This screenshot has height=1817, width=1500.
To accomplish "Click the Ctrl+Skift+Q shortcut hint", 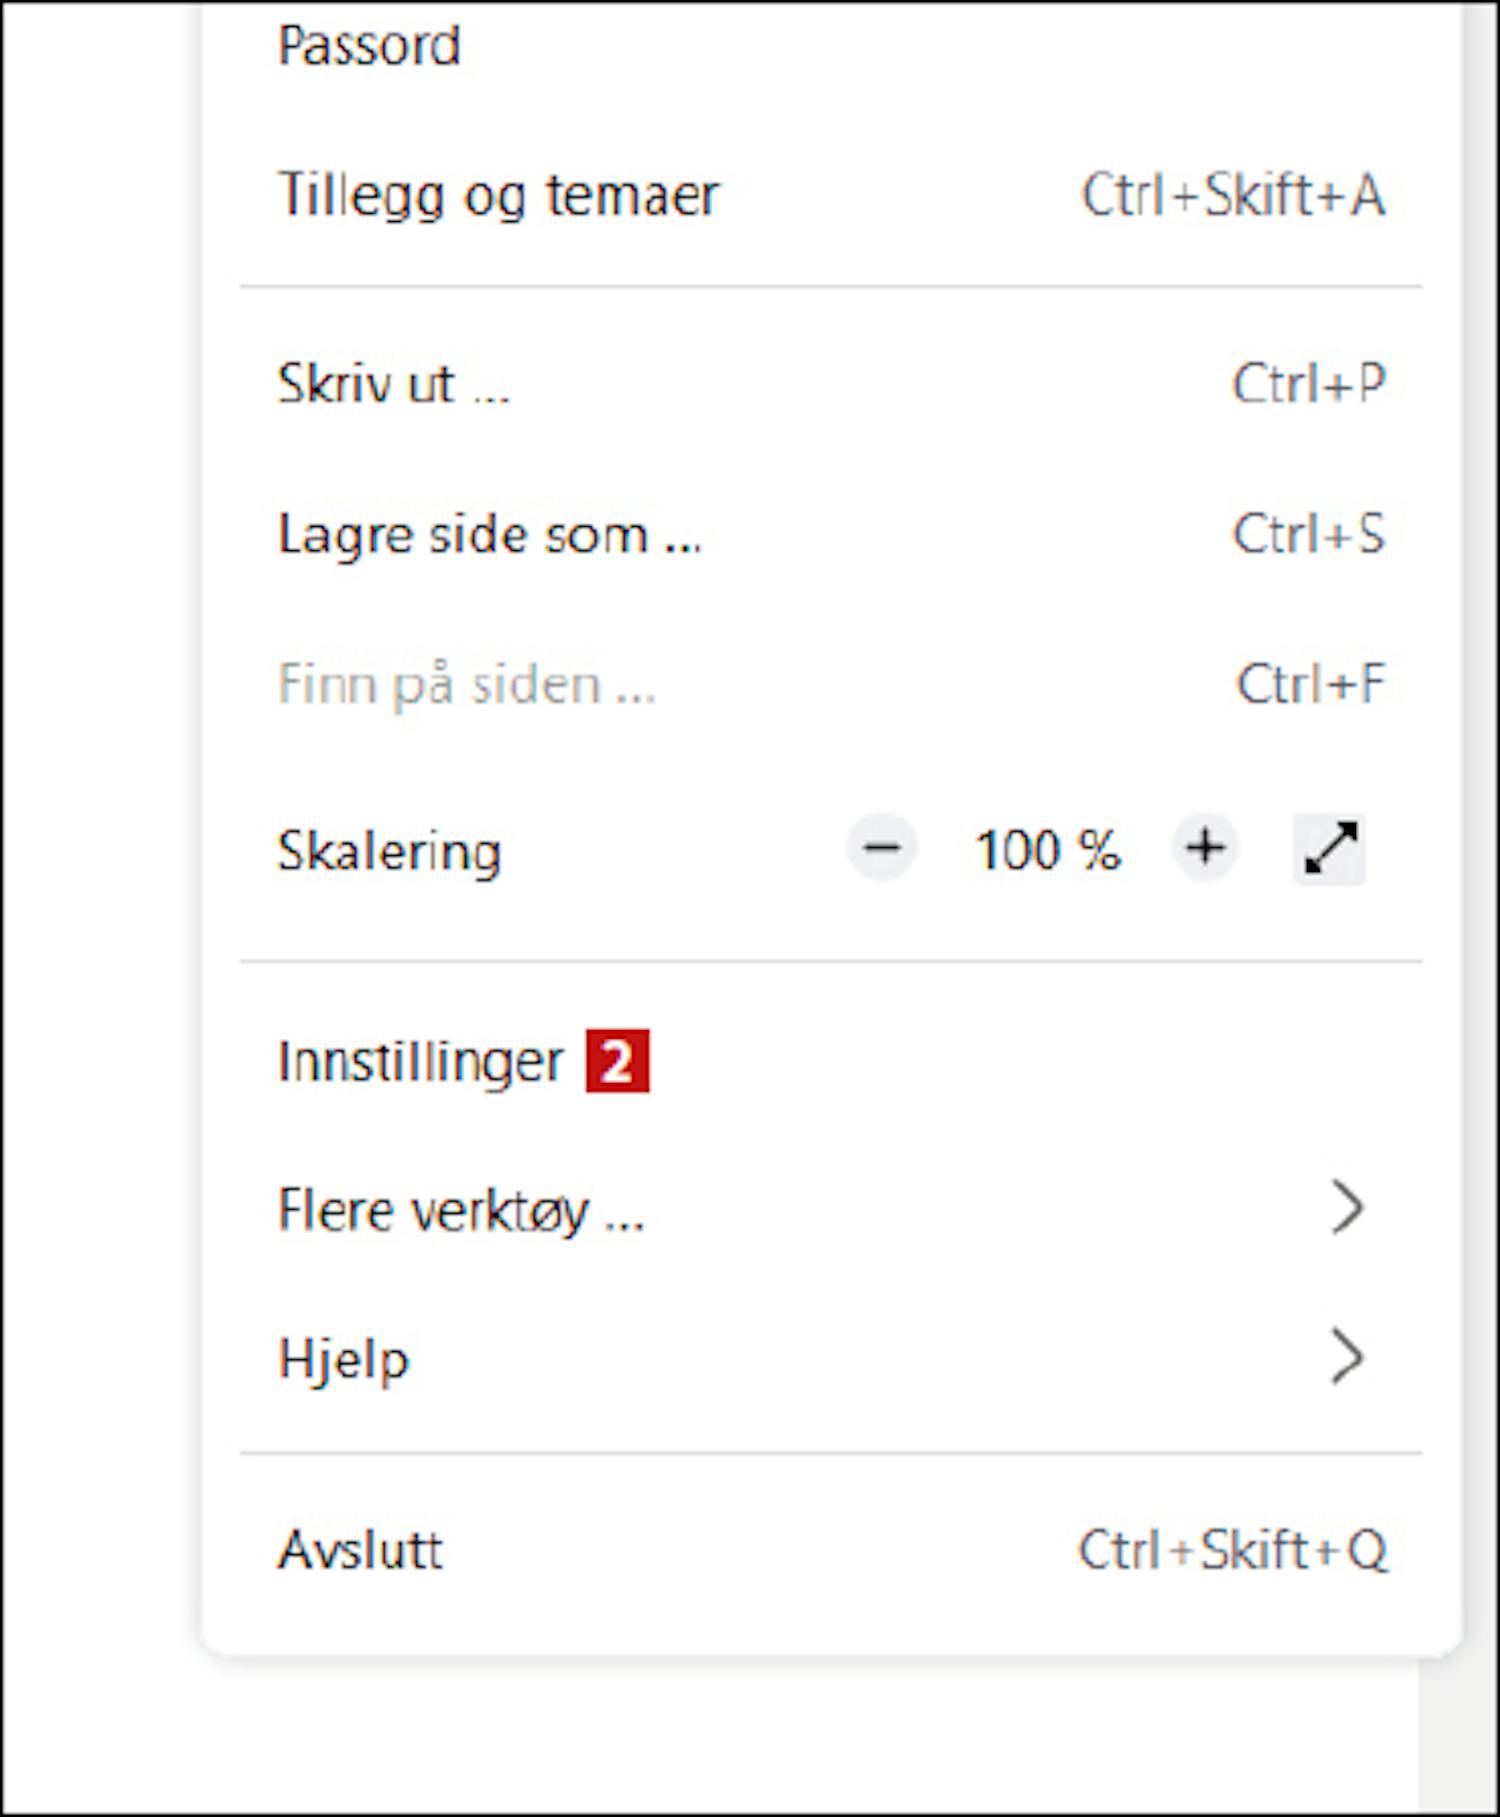I will point(1232,1550).
